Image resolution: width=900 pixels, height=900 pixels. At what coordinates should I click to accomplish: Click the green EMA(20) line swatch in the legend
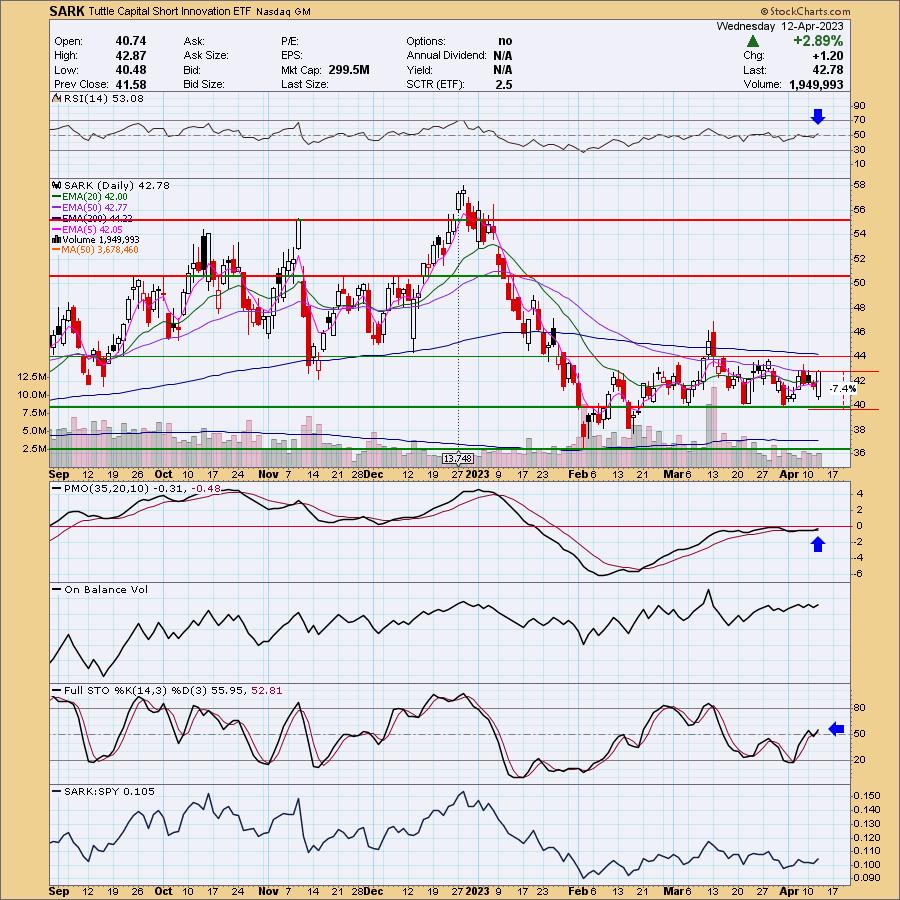click(56, 196)
